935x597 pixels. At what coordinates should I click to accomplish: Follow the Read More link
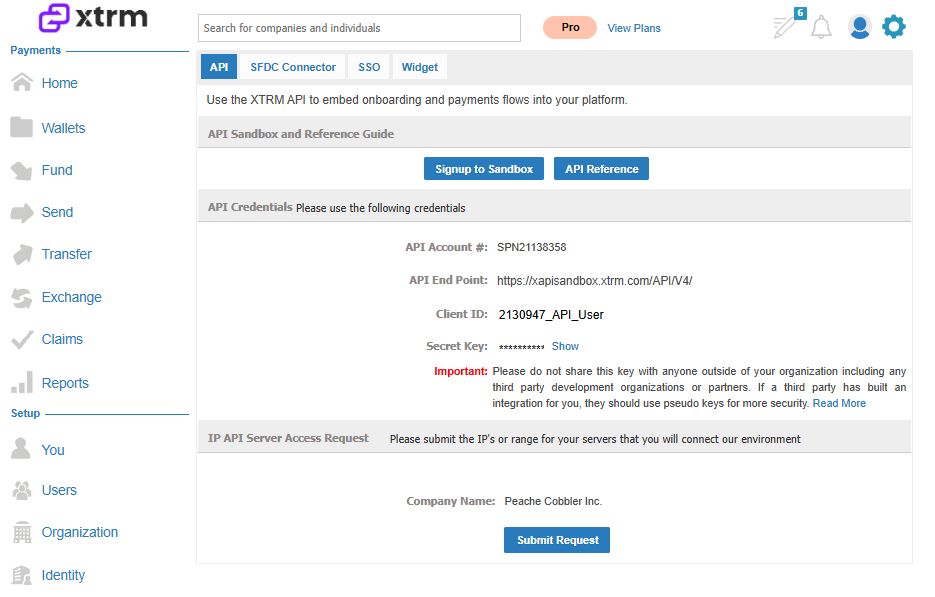[839, 404]
